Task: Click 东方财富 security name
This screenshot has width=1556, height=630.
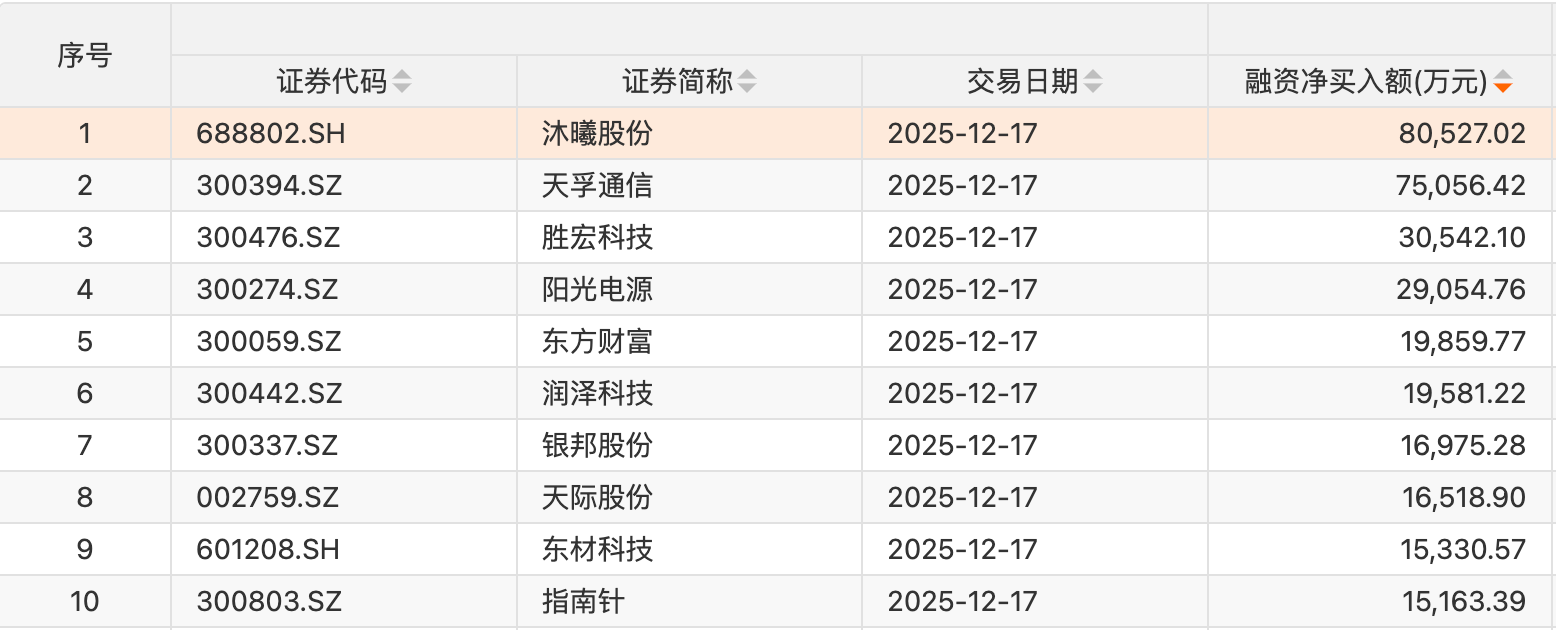Action: (597, 342)
